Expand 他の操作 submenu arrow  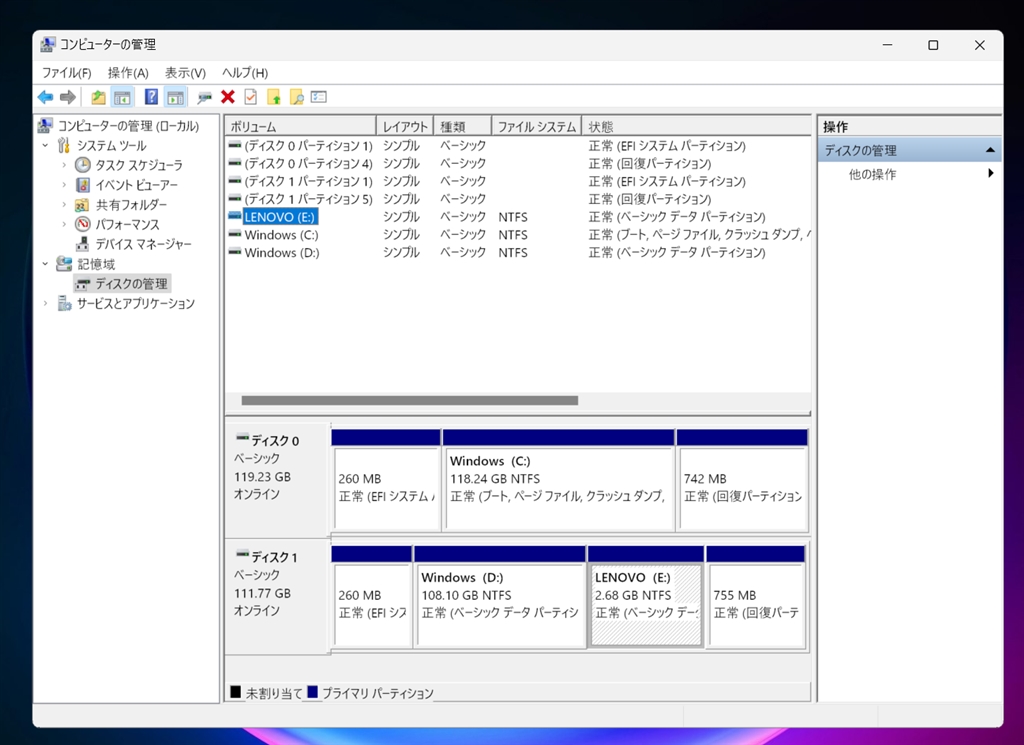pyautogui.click(x=990, y=174)
